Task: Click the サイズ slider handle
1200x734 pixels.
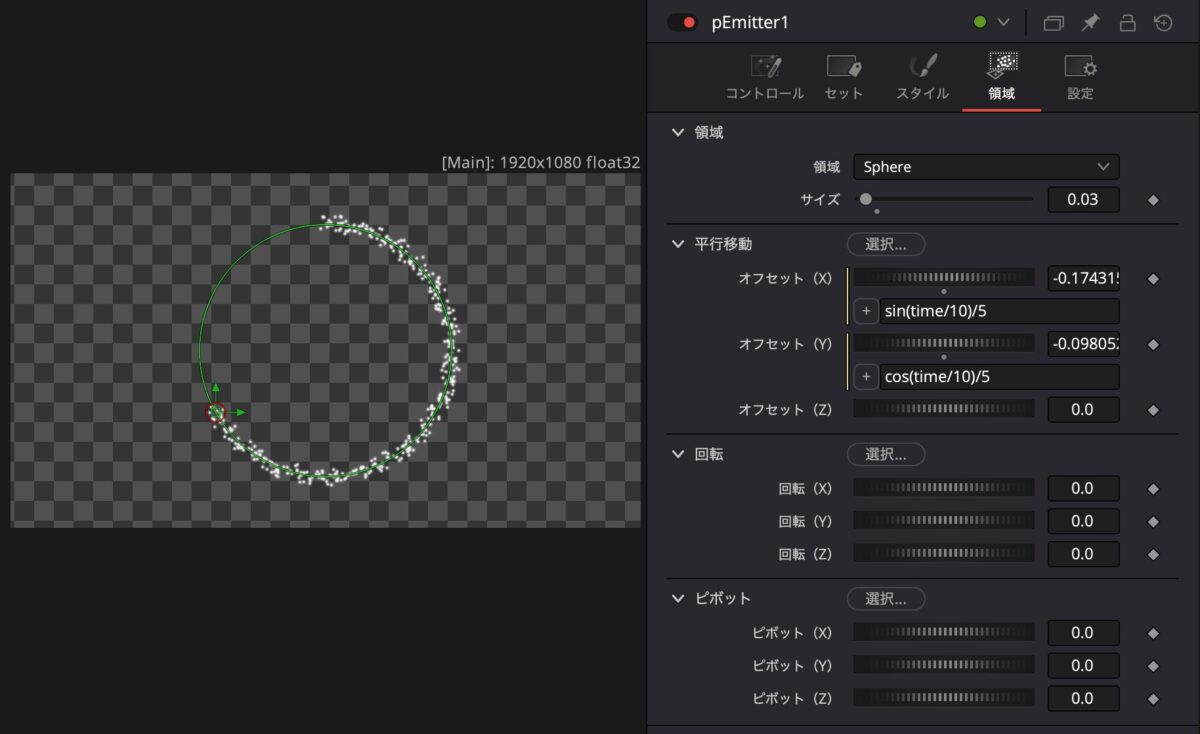Action: tap(866, 199)
